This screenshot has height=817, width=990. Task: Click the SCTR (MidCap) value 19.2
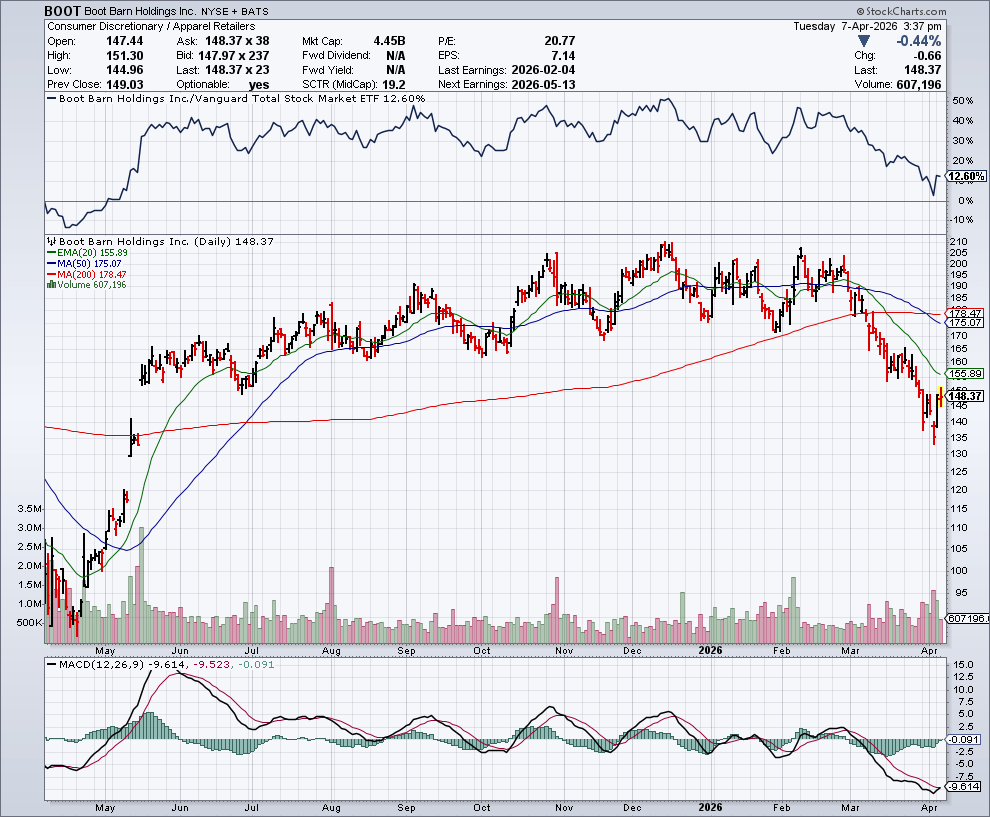[394, 85]
